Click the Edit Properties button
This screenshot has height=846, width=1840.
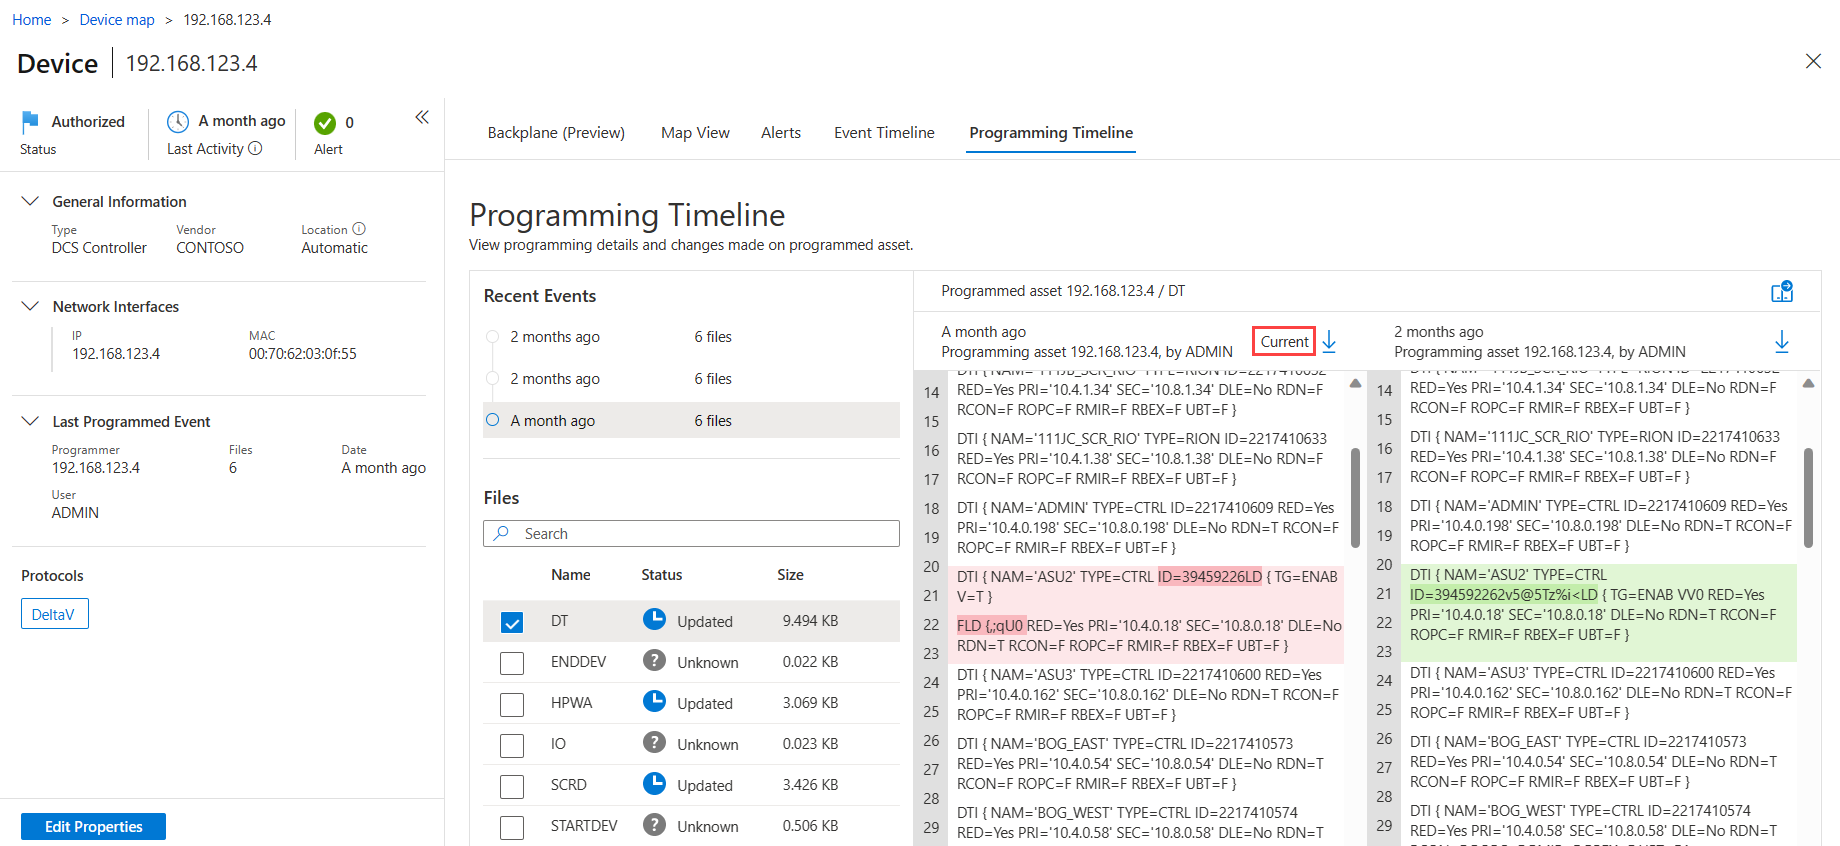click(93, 826)
